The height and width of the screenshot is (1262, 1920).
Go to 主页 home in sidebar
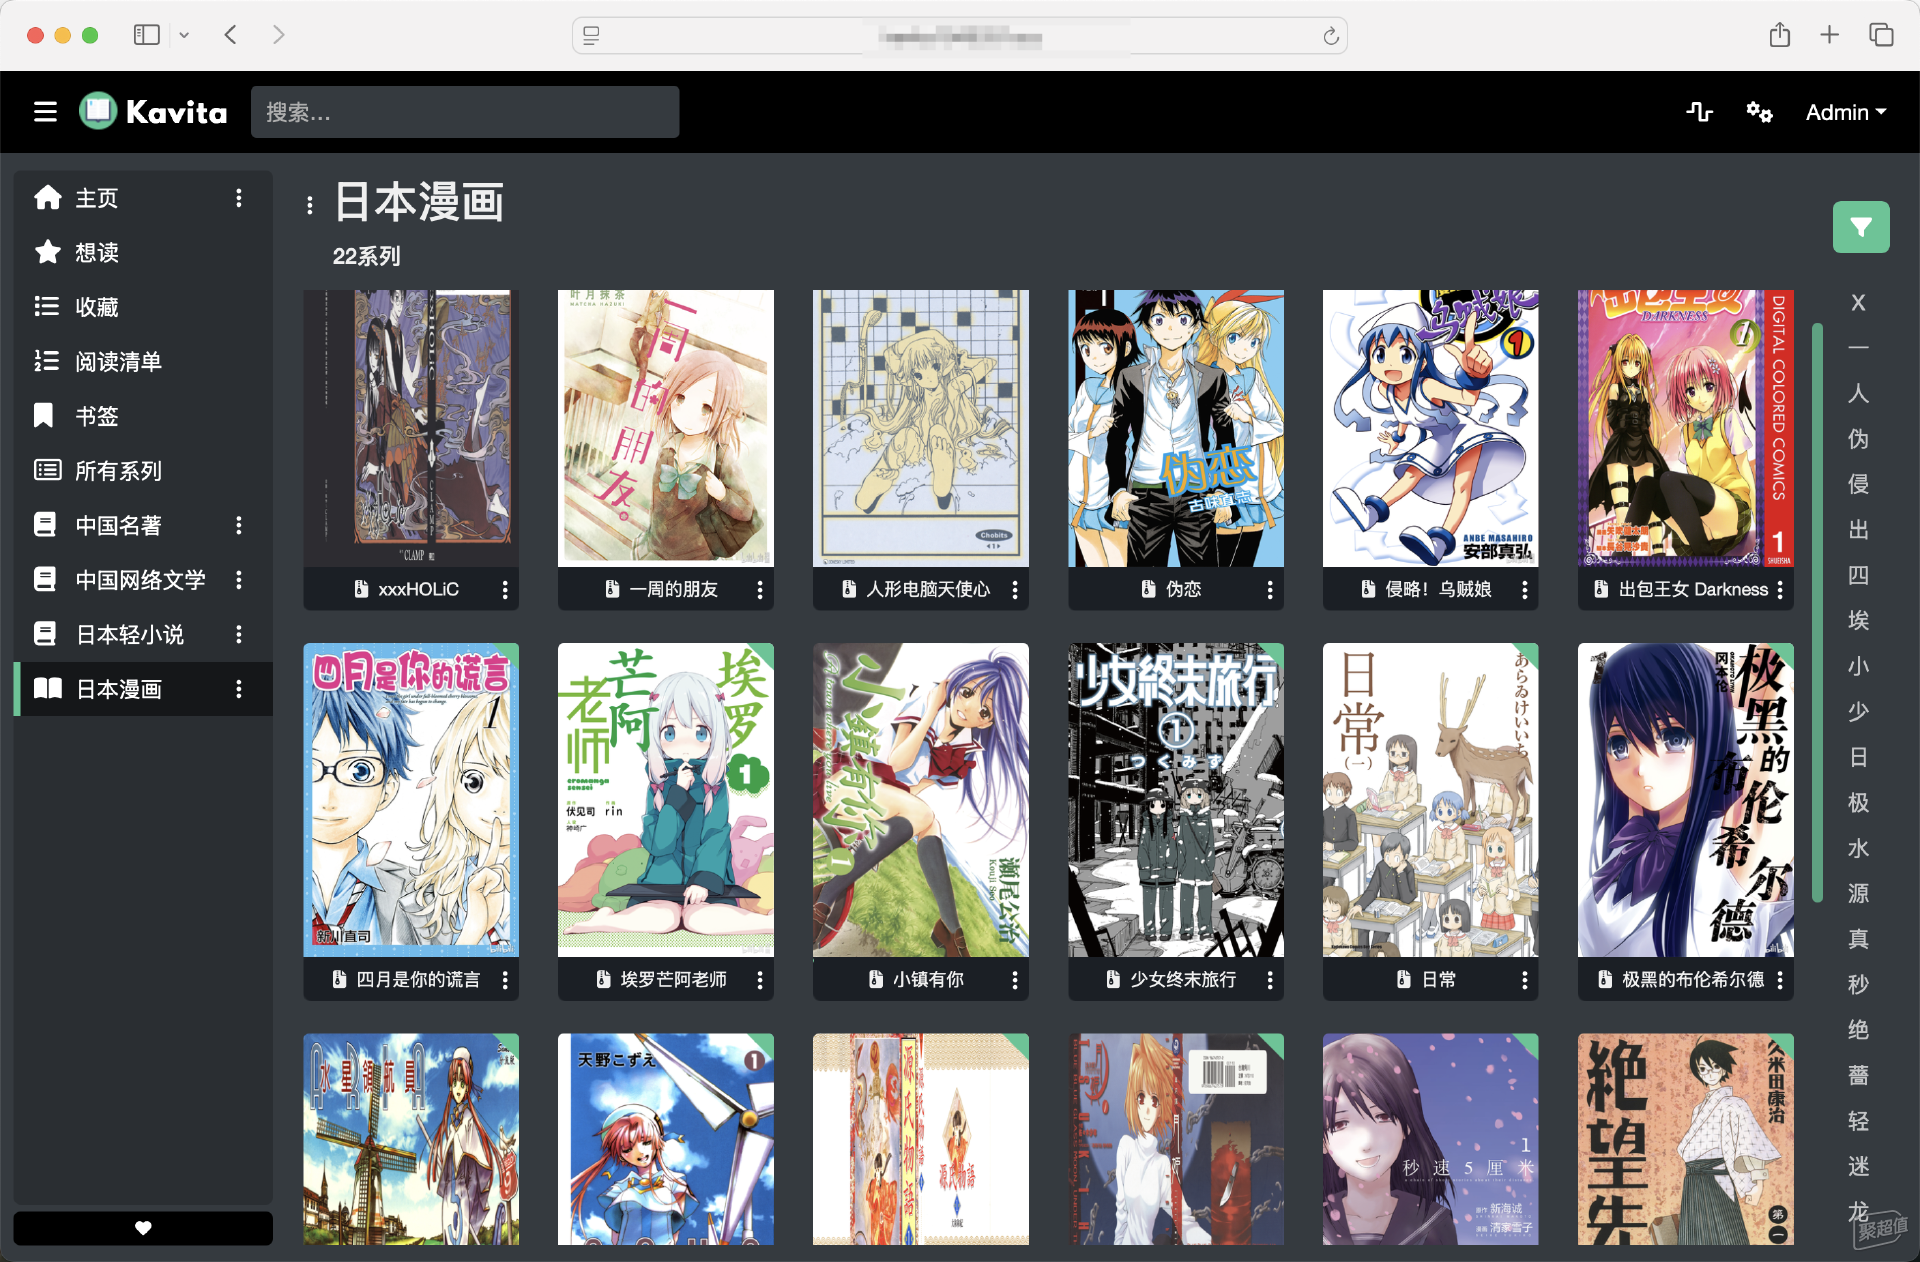97,198
